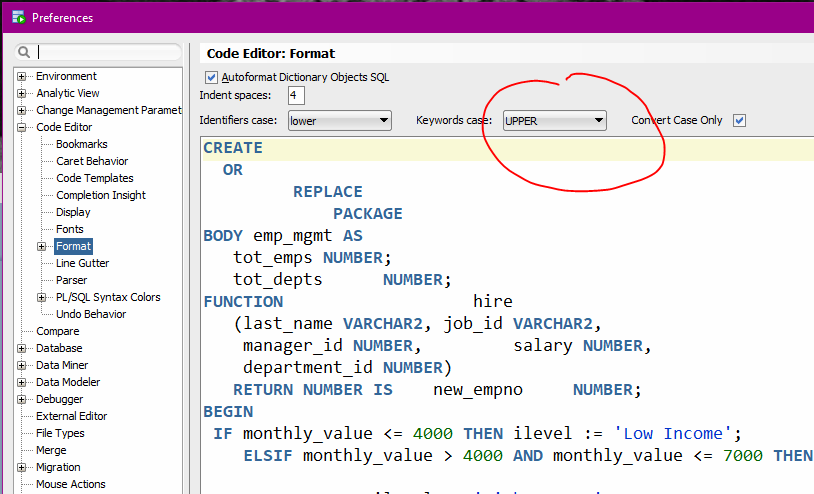Select the Debugger category
Image resolution: width=814 pixels, height=494 pixels.
point(60,399)
